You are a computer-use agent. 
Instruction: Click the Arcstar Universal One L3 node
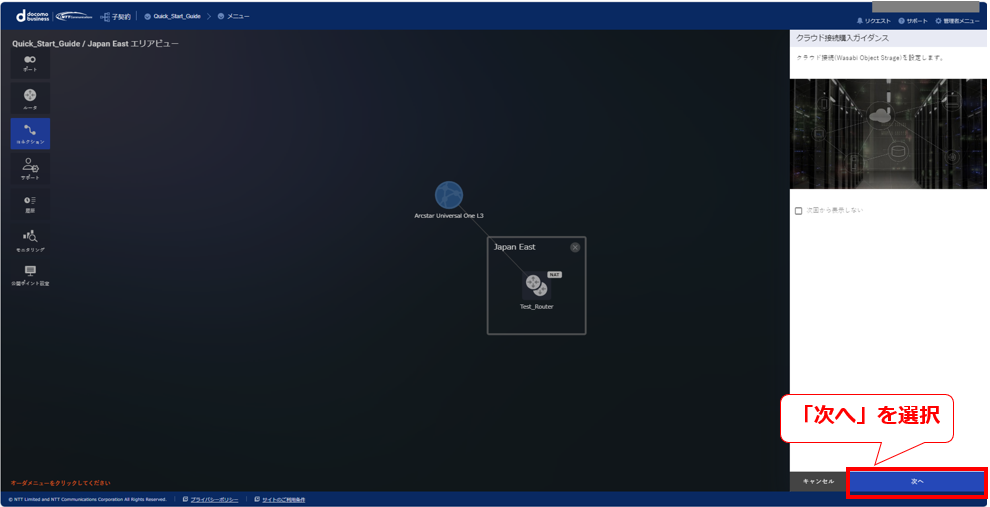449,195
